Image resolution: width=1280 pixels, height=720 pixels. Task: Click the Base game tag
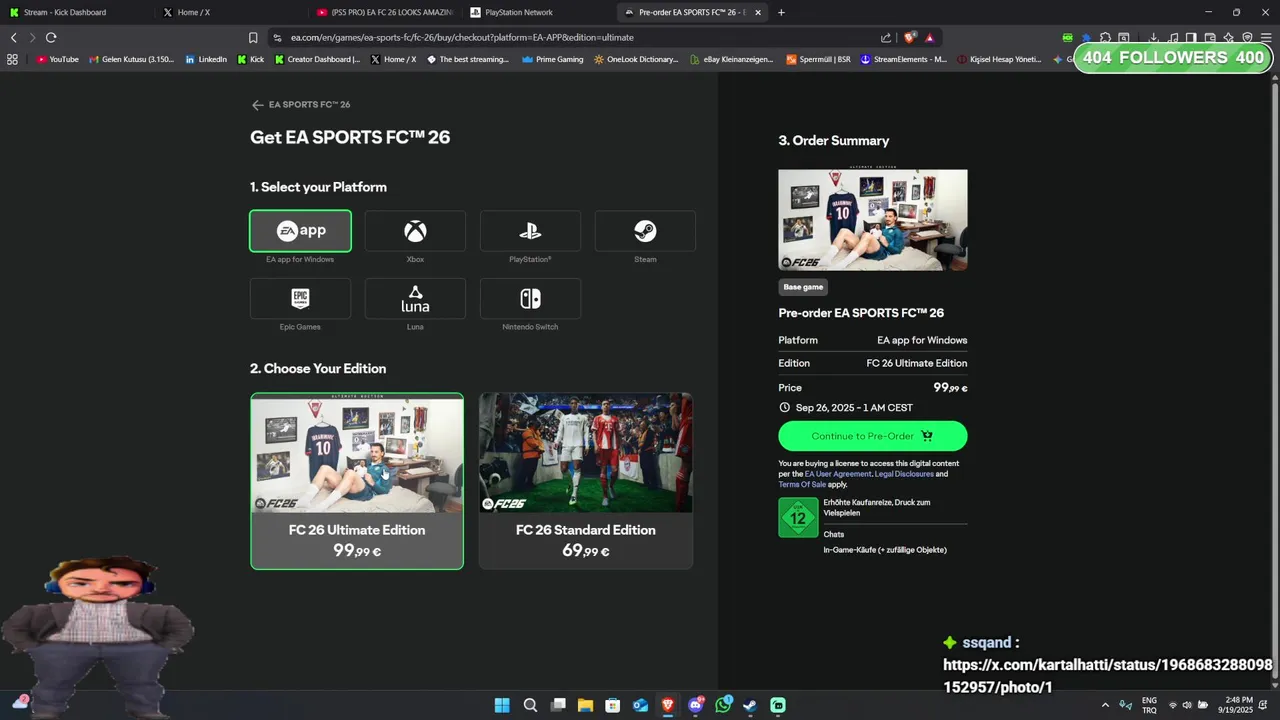pyautogui.click(x=803, y=287)
